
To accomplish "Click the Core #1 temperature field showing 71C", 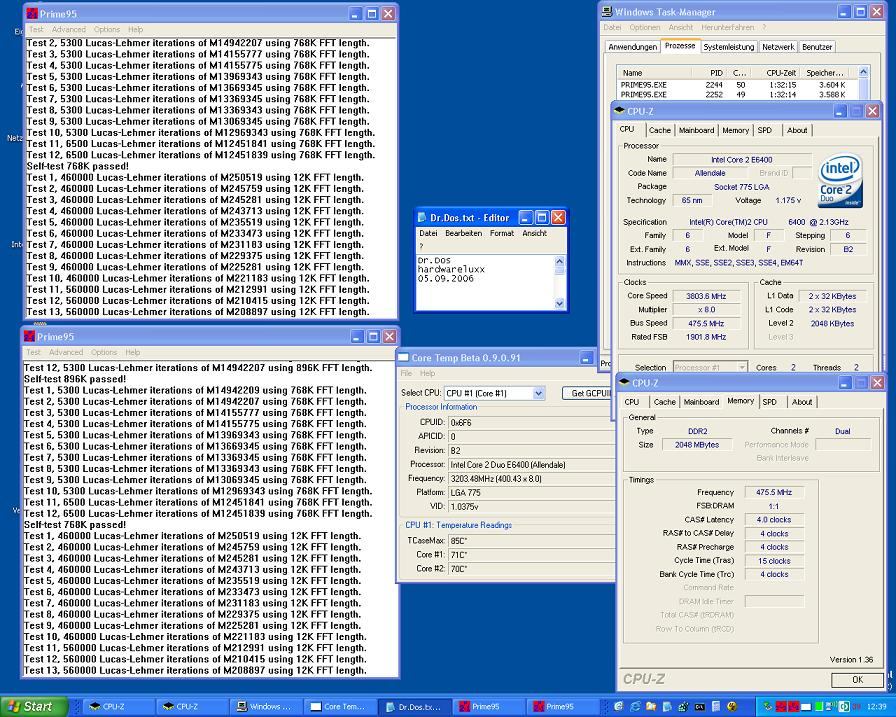I will [531, 555].
